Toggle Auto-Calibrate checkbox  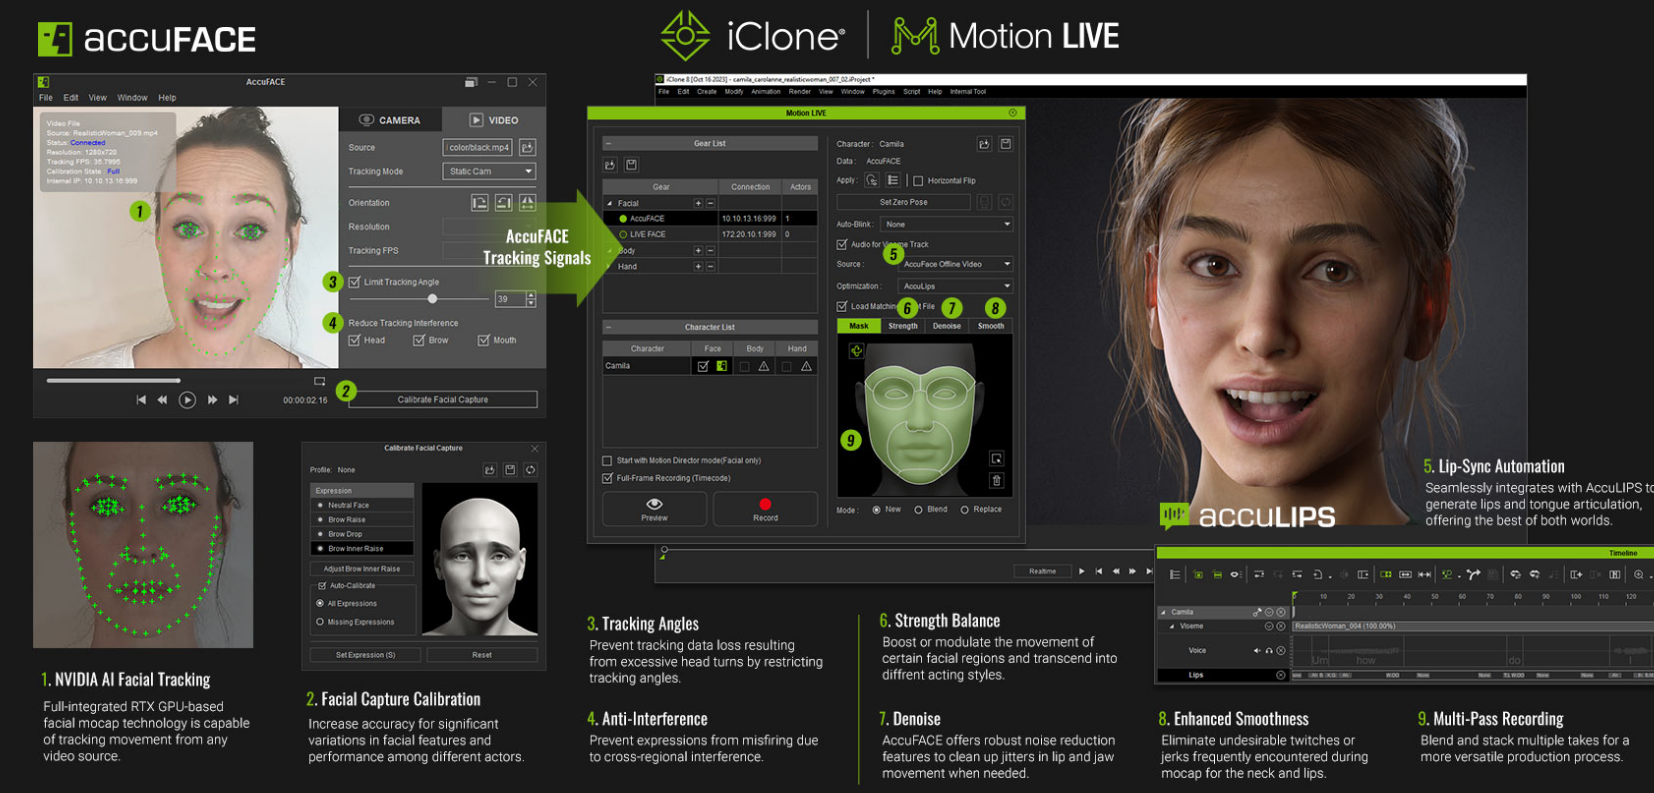[322, 586]
